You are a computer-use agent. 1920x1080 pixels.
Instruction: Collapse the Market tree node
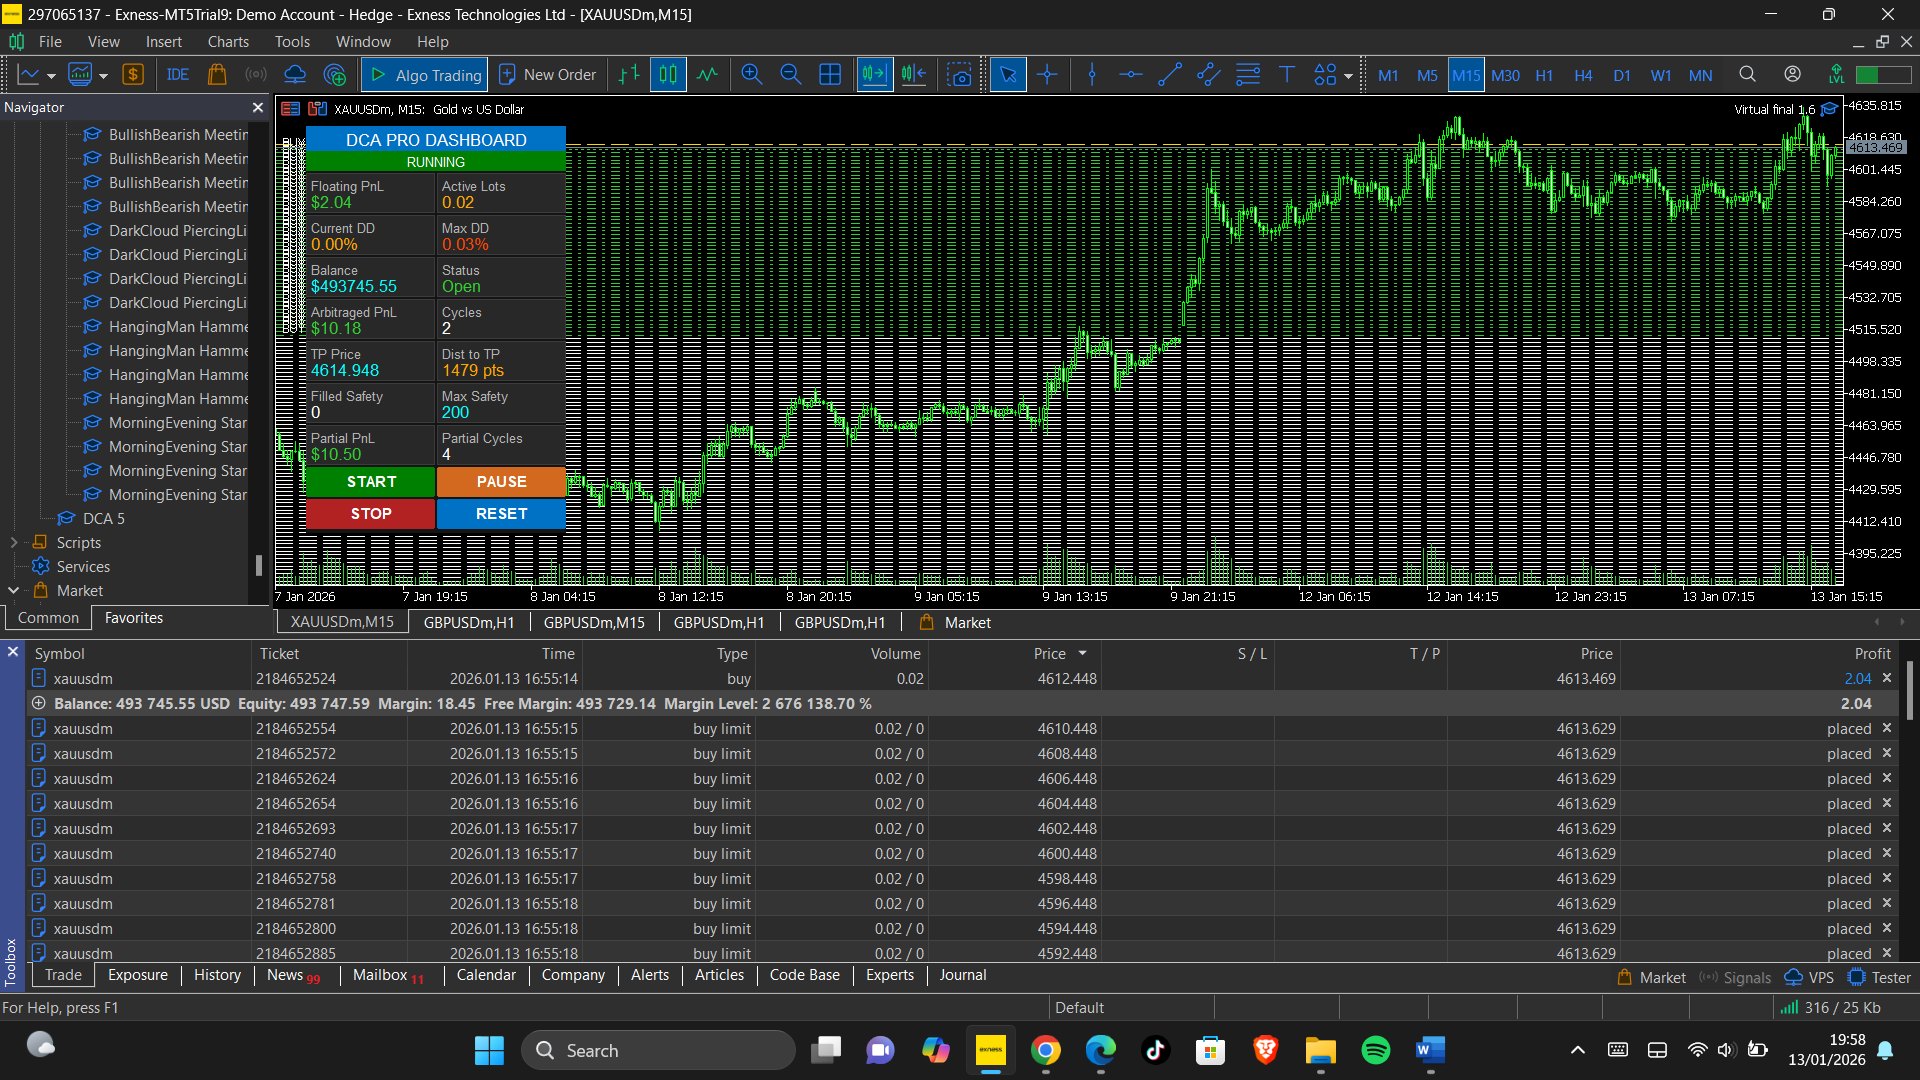pyautogui.click(x=14, y=591)
